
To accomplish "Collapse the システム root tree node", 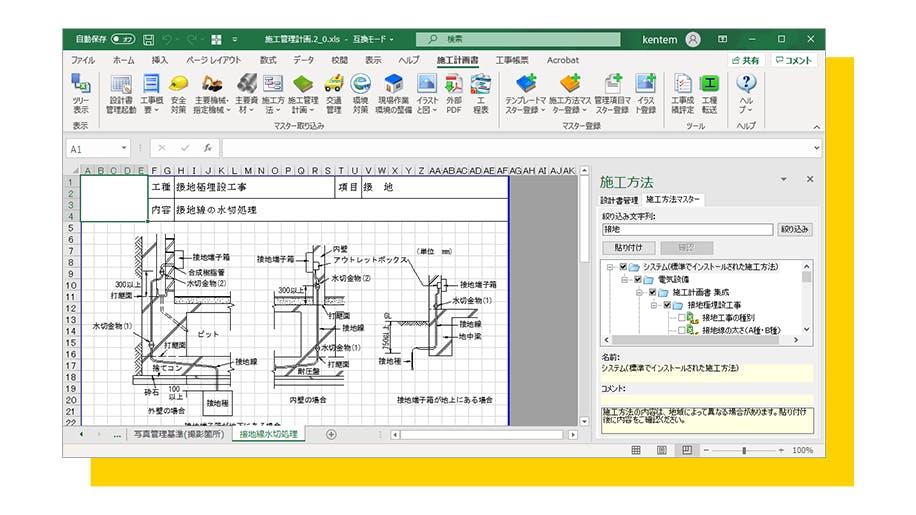I will click(x=610, y=267).
